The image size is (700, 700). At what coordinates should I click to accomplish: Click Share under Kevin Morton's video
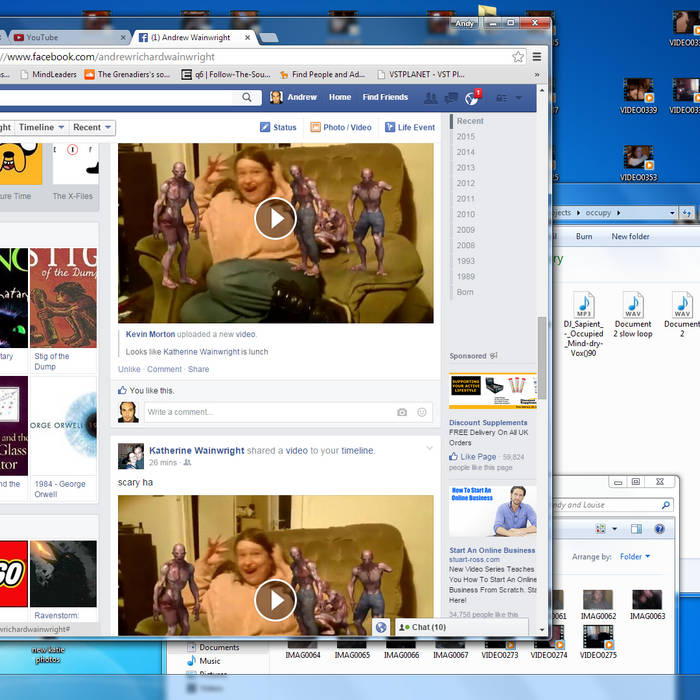click(198, 369)
